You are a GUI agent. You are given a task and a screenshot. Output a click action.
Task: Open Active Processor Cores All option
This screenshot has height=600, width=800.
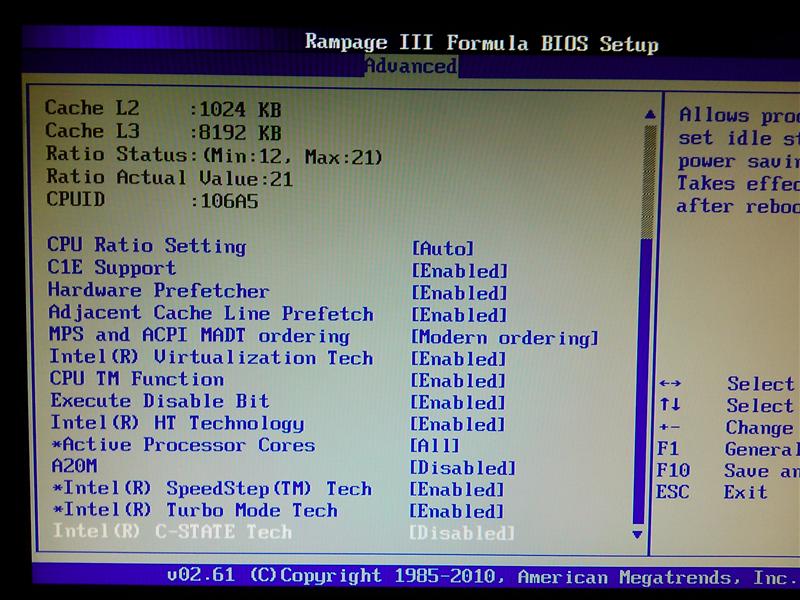[x=435, y=446]
